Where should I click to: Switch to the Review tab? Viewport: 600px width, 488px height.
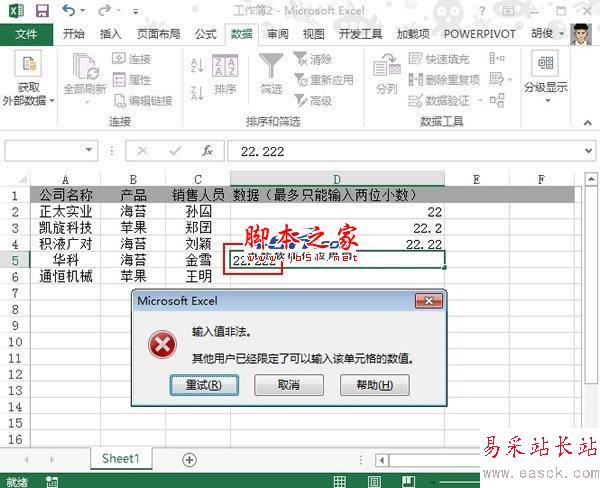pos(278,34)
